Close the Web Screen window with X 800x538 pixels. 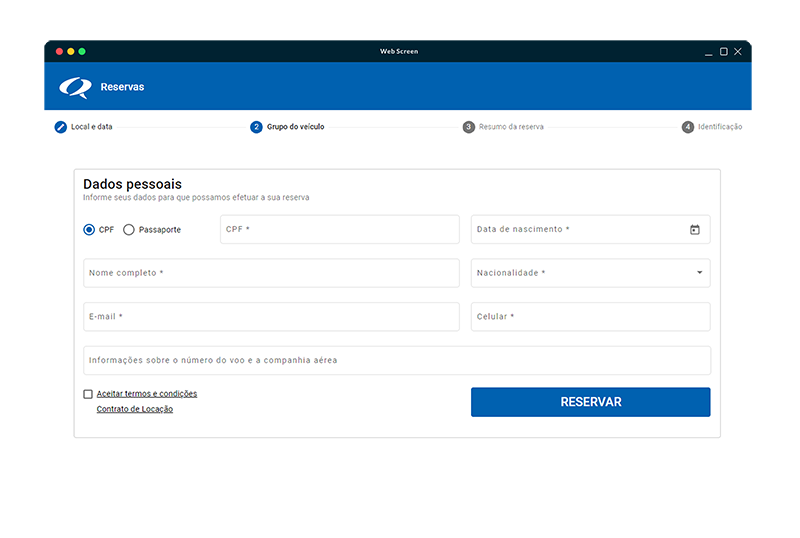(x=738, y=52)
